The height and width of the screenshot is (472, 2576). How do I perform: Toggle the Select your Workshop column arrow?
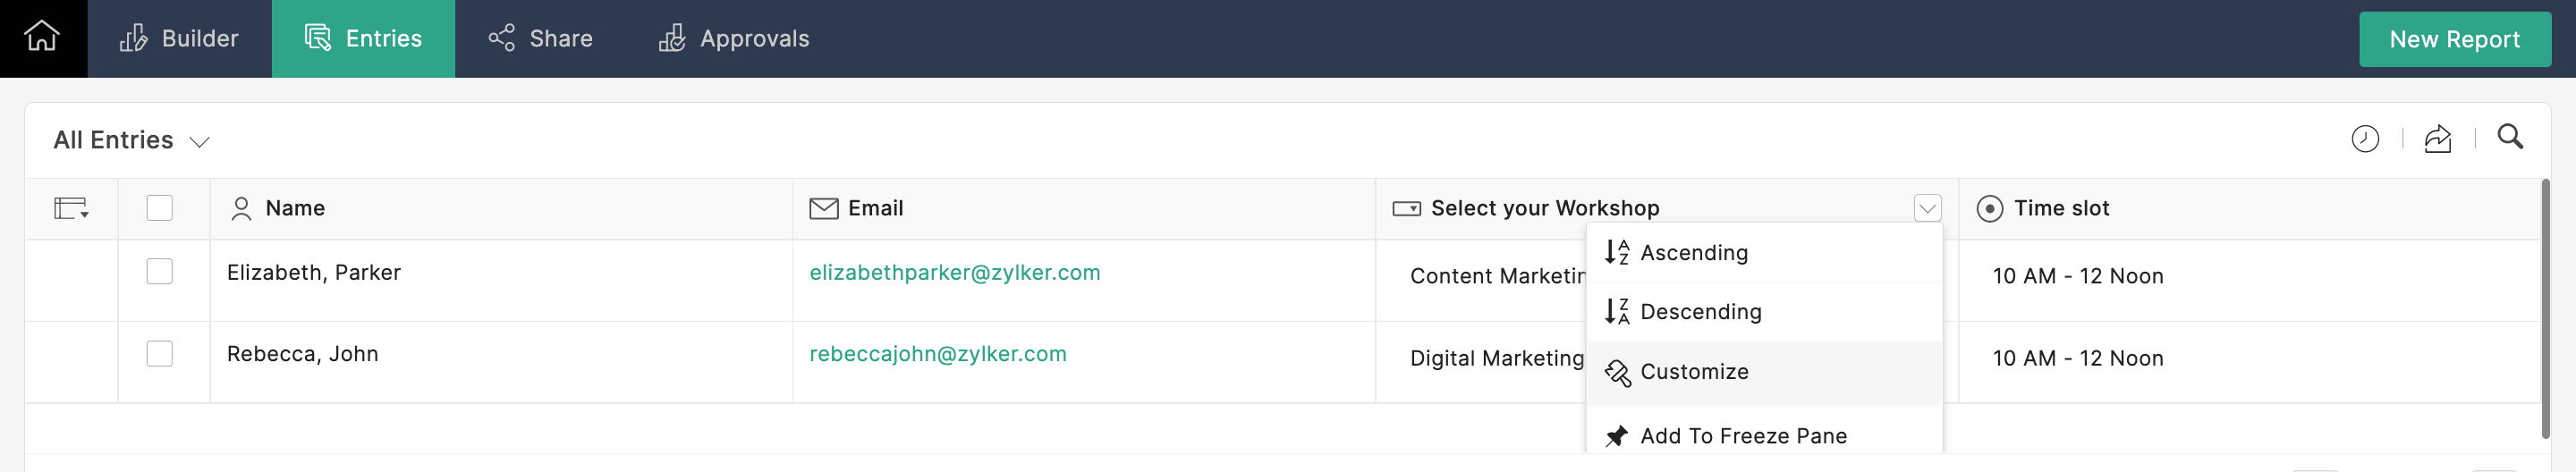point(1927,208)
